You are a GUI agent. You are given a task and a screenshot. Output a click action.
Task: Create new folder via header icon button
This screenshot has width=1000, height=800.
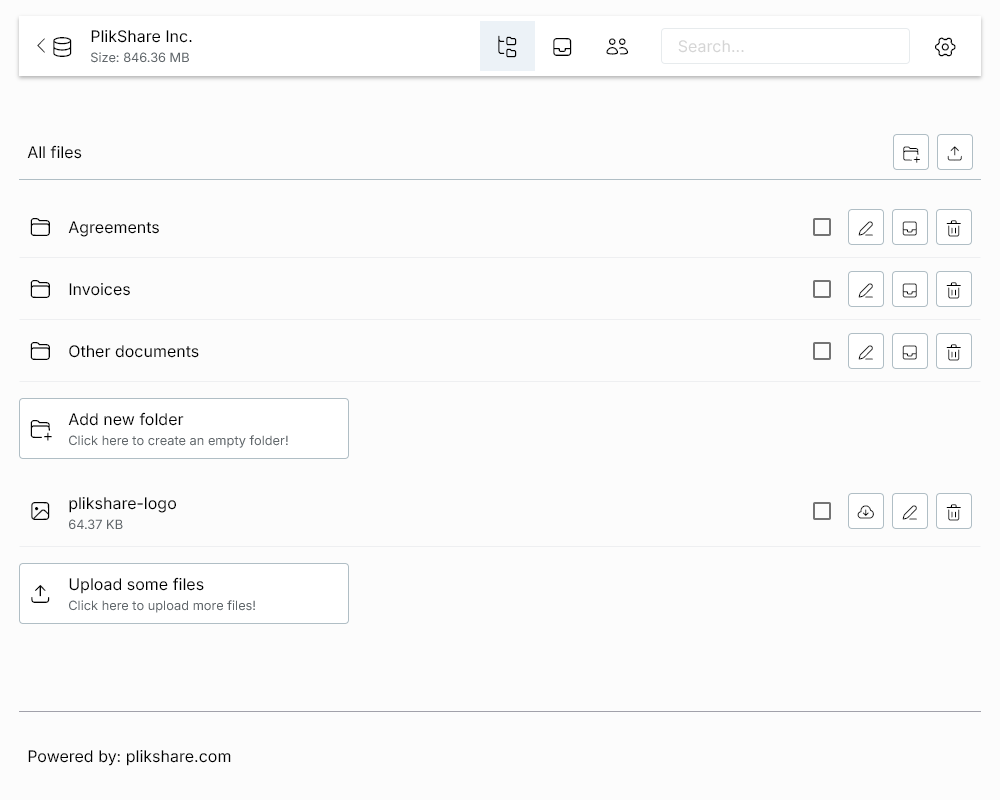[x=911, y=152]
